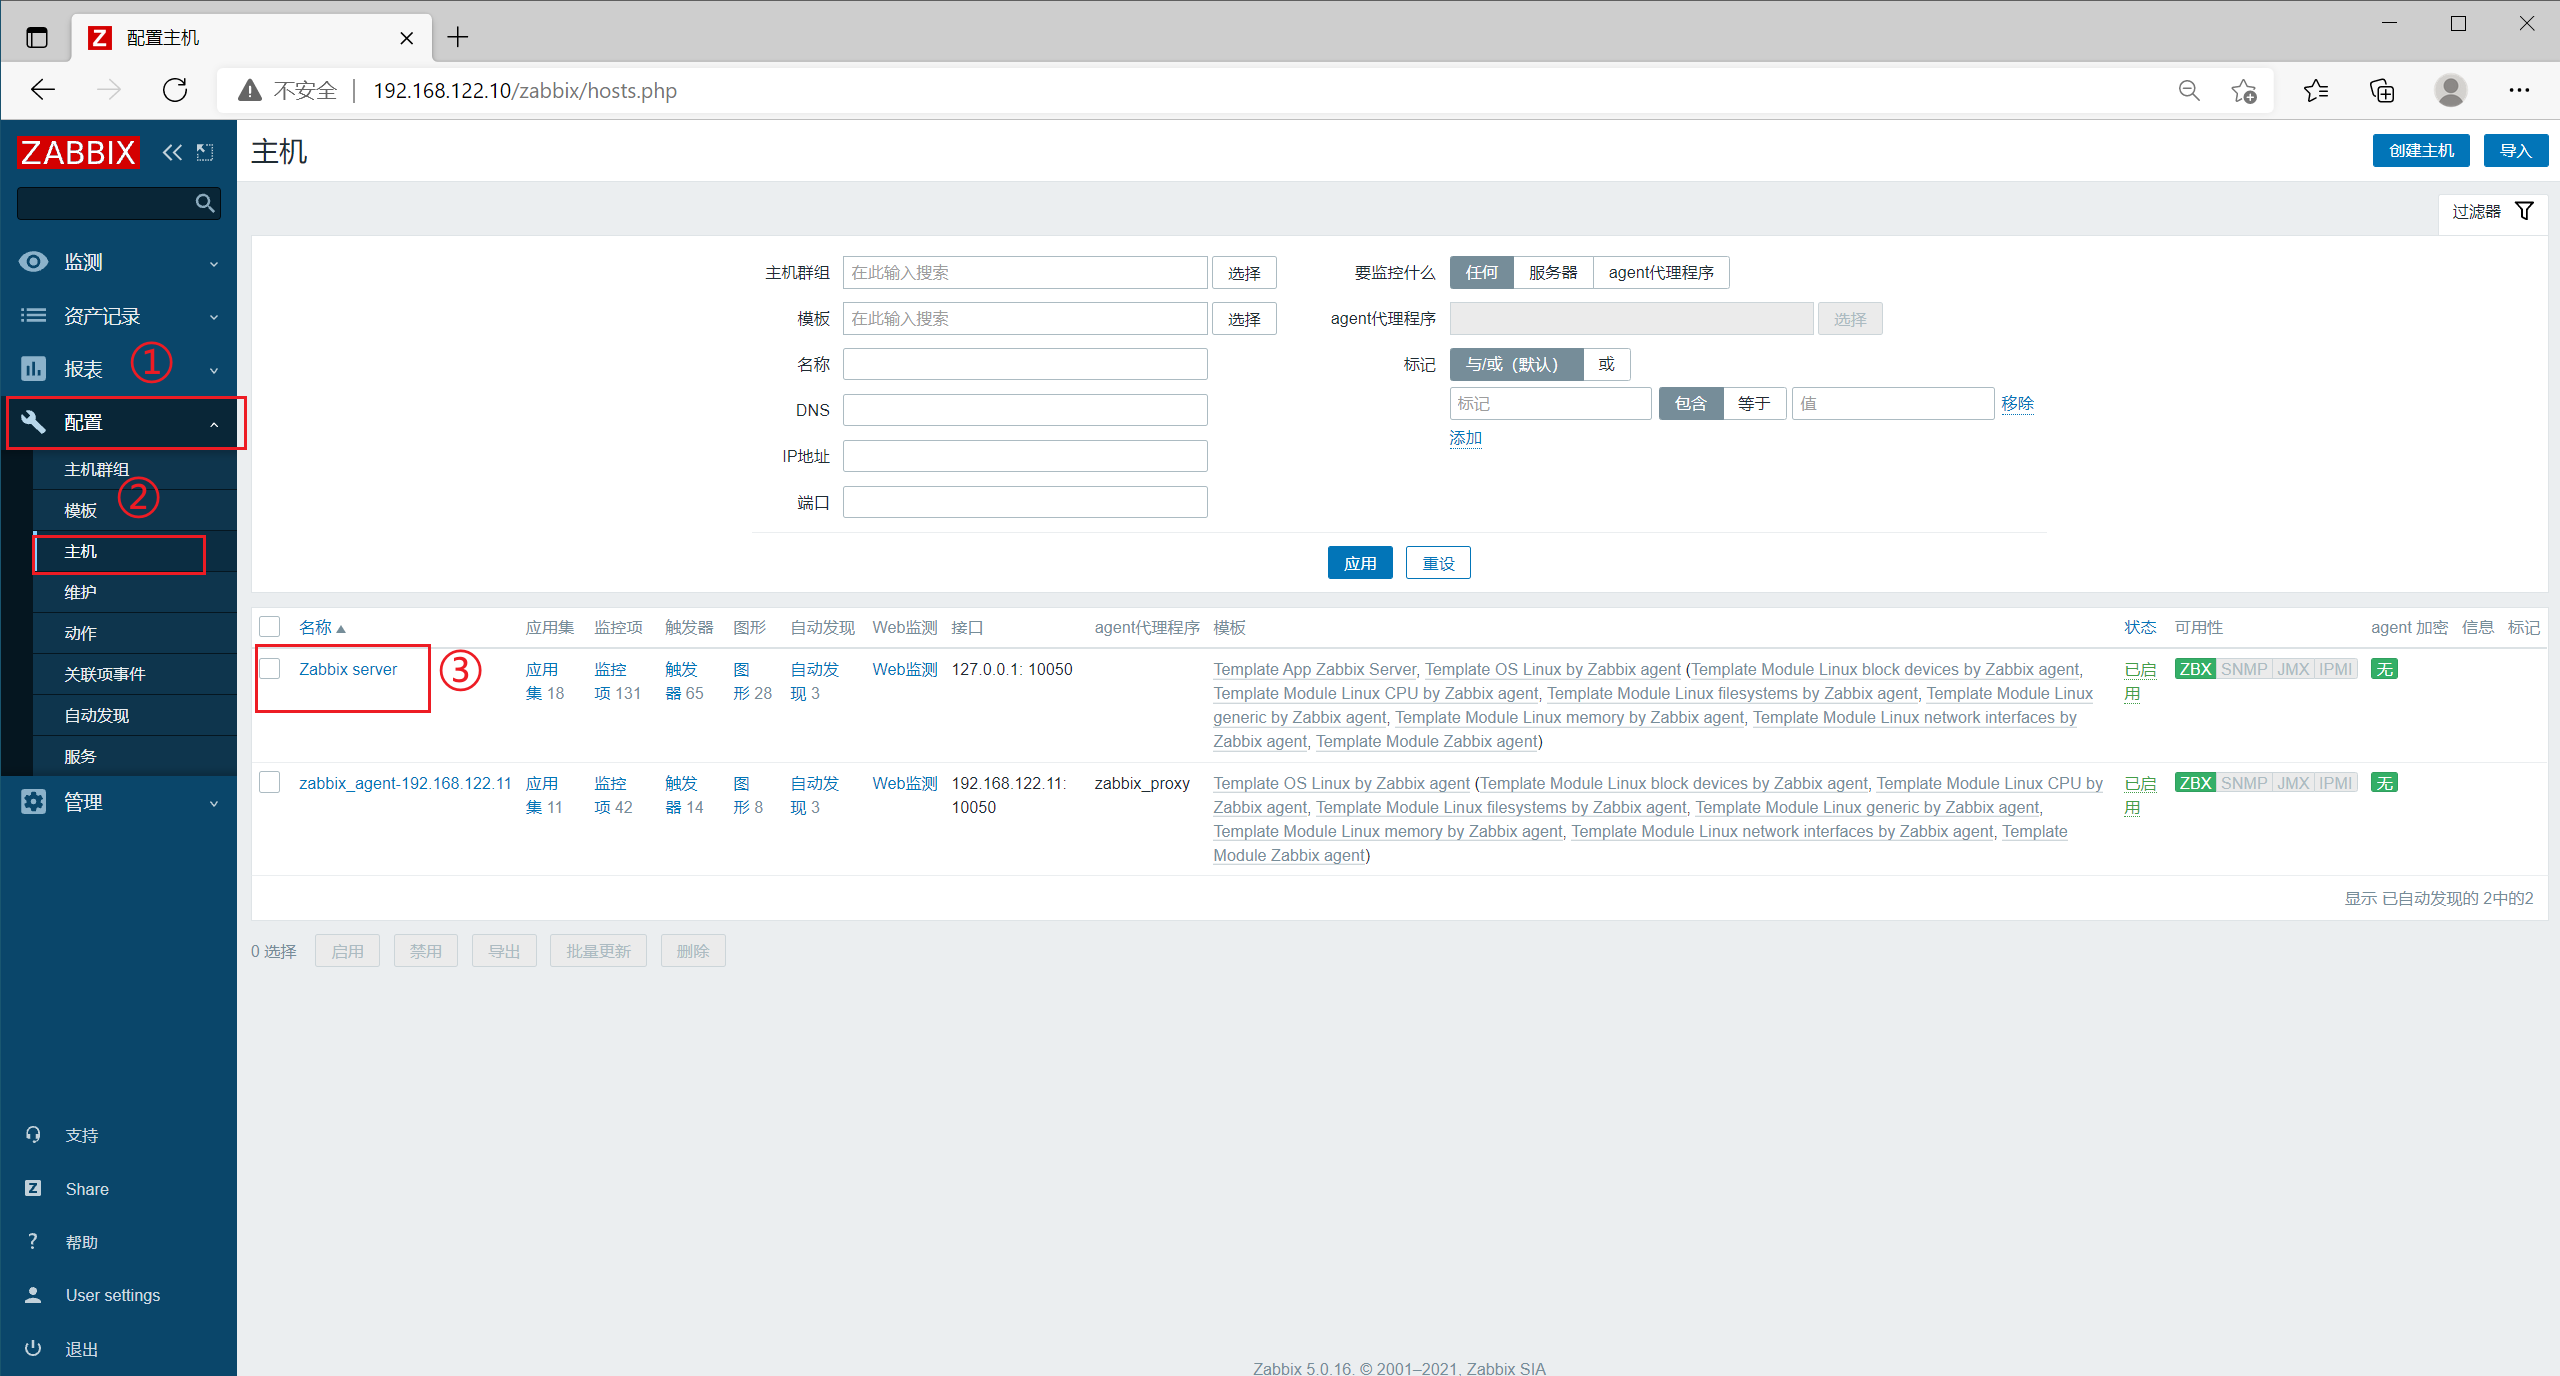Go back in browser
This screenshot has height=1376, width=2560.
click(x=43, y=91)
